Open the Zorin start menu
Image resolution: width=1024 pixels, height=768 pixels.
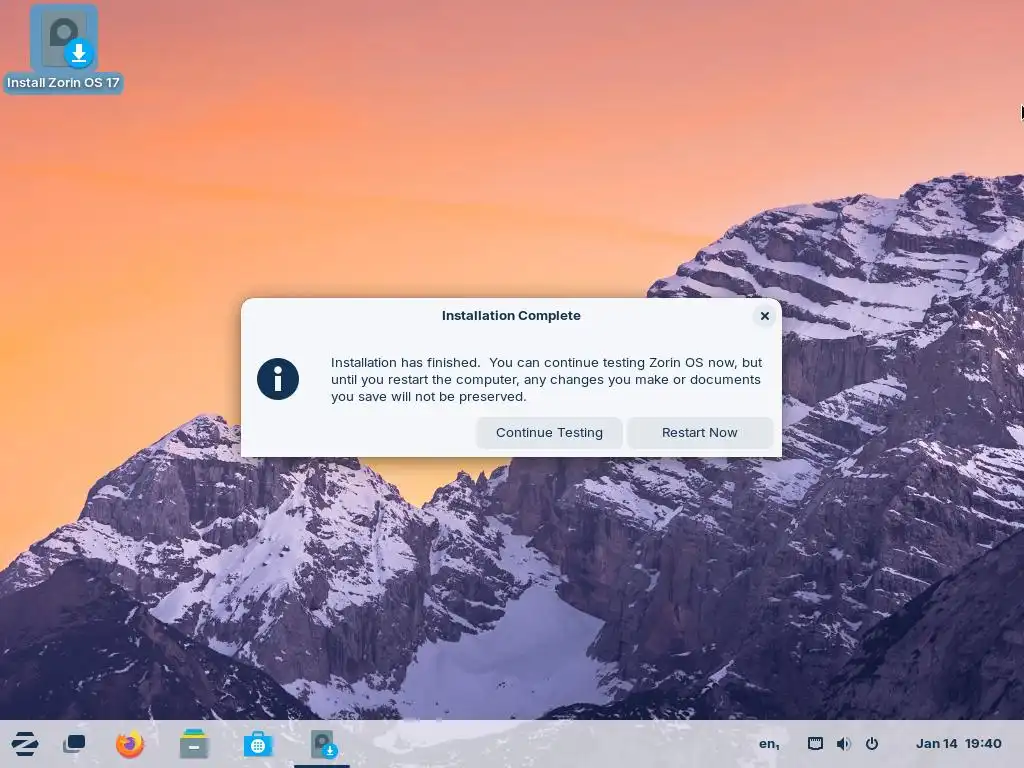pos(25,744)
